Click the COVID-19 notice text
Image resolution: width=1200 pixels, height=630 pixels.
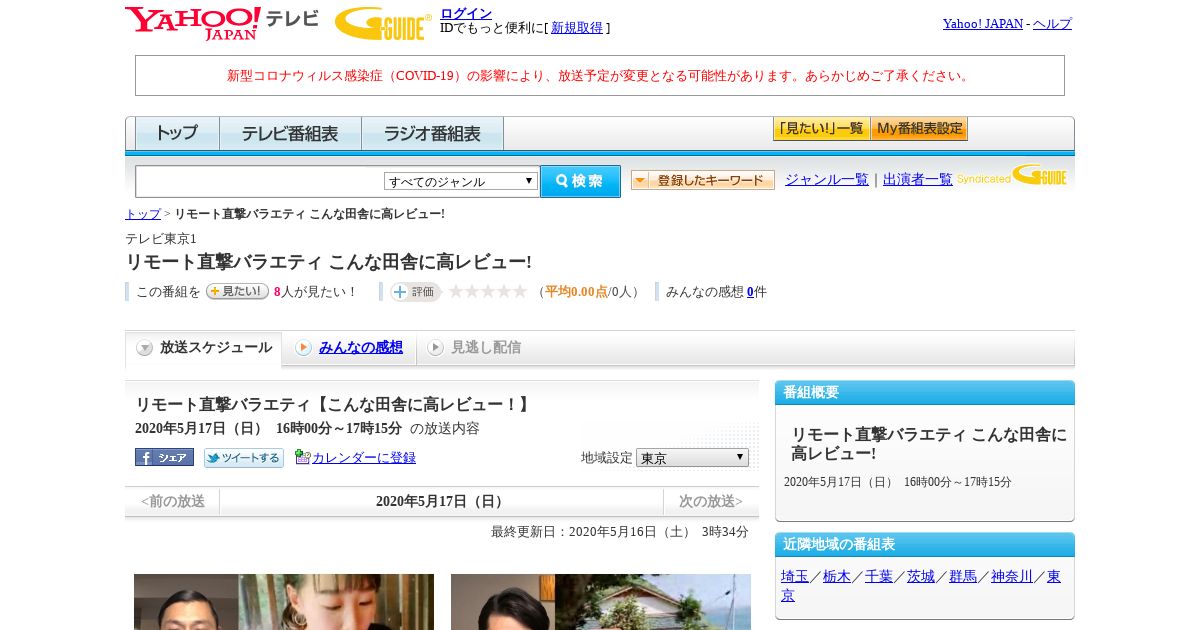coord(600,75)
